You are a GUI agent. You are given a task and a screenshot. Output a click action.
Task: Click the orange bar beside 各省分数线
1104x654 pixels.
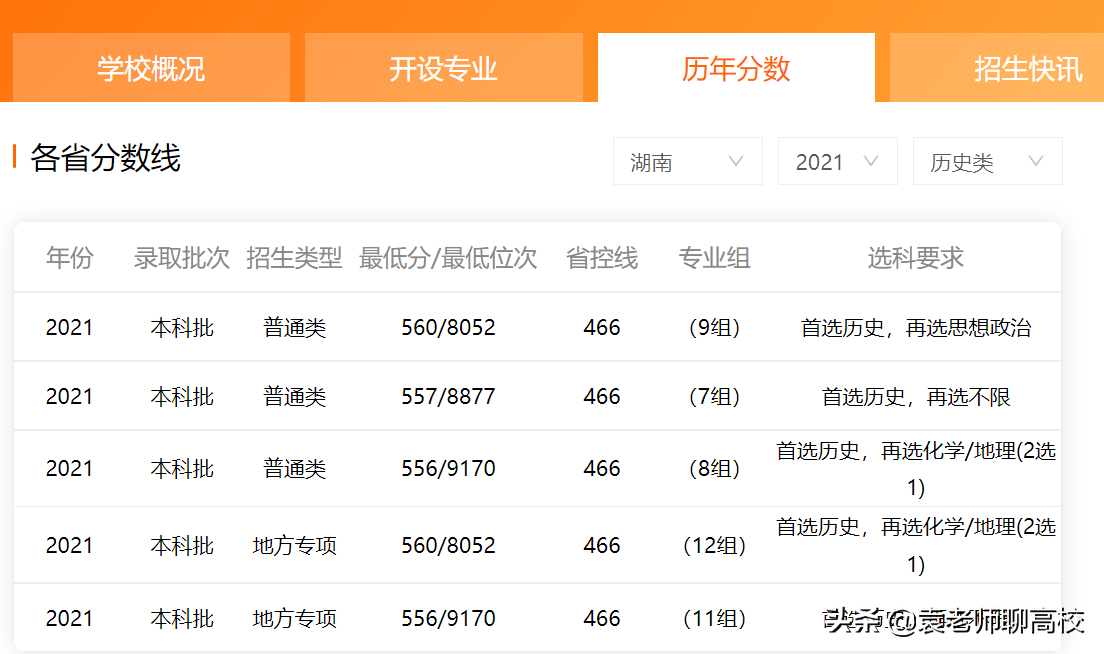pos(14,158)
